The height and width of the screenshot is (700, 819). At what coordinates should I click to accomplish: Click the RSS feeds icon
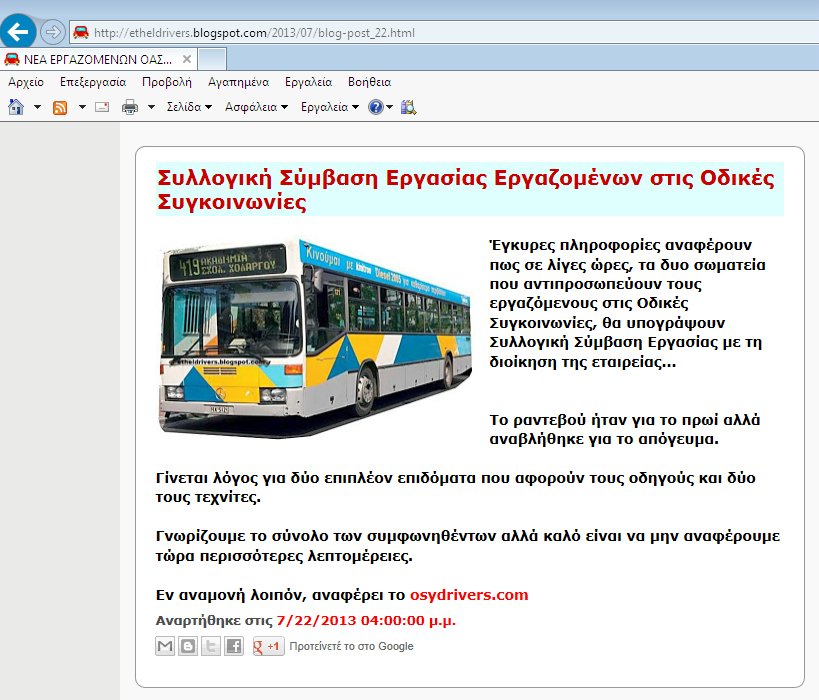60,108
